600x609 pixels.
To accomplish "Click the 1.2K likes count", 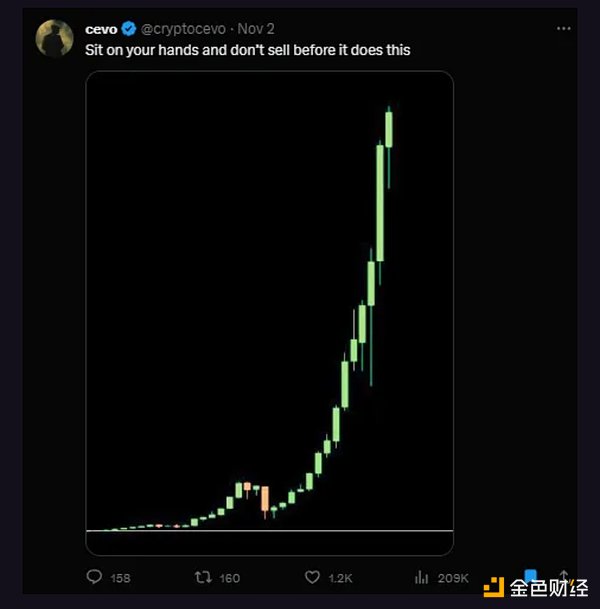I will pos(340,578).
